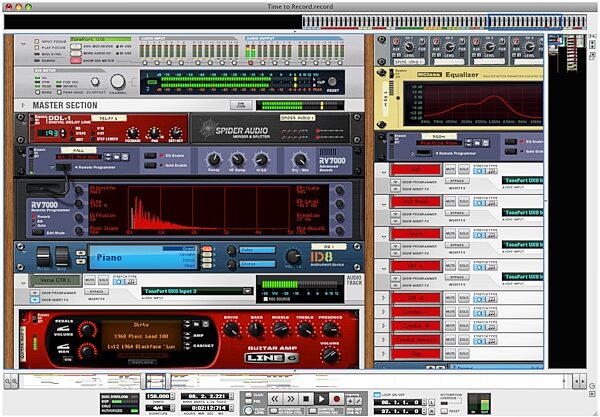This screenshot has height=417, width=600.
Task: Toggle RV7000 Hall Gate Enable button
Action: point(150,165)
